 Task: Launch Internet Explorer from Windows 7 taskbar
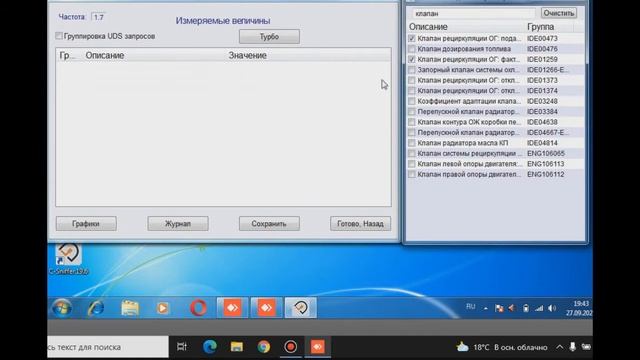coord(96,308)
